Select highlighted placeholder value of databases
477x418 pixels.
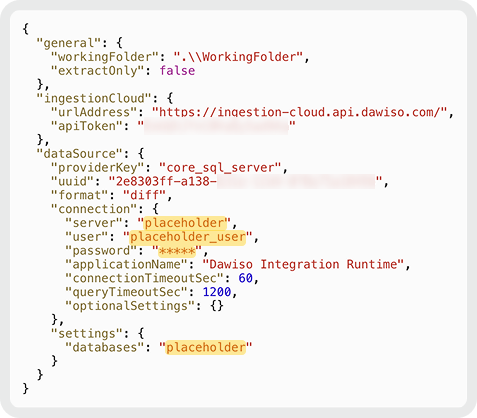click(206, 348)
